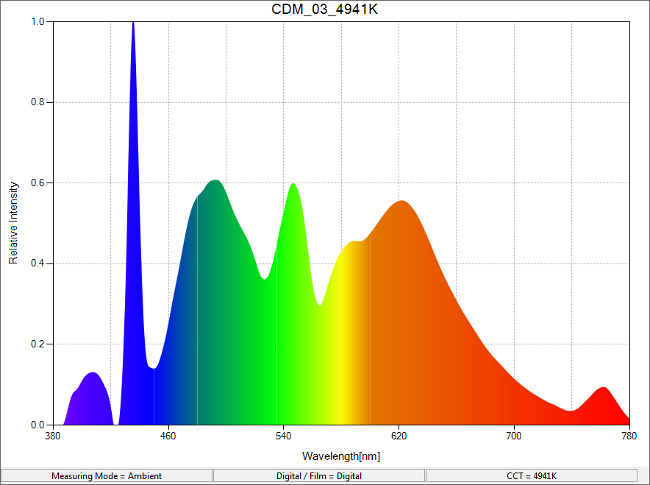650x485 pixels.
Task: Click the 780 wavelength tick label
Action: click(629, 436)
